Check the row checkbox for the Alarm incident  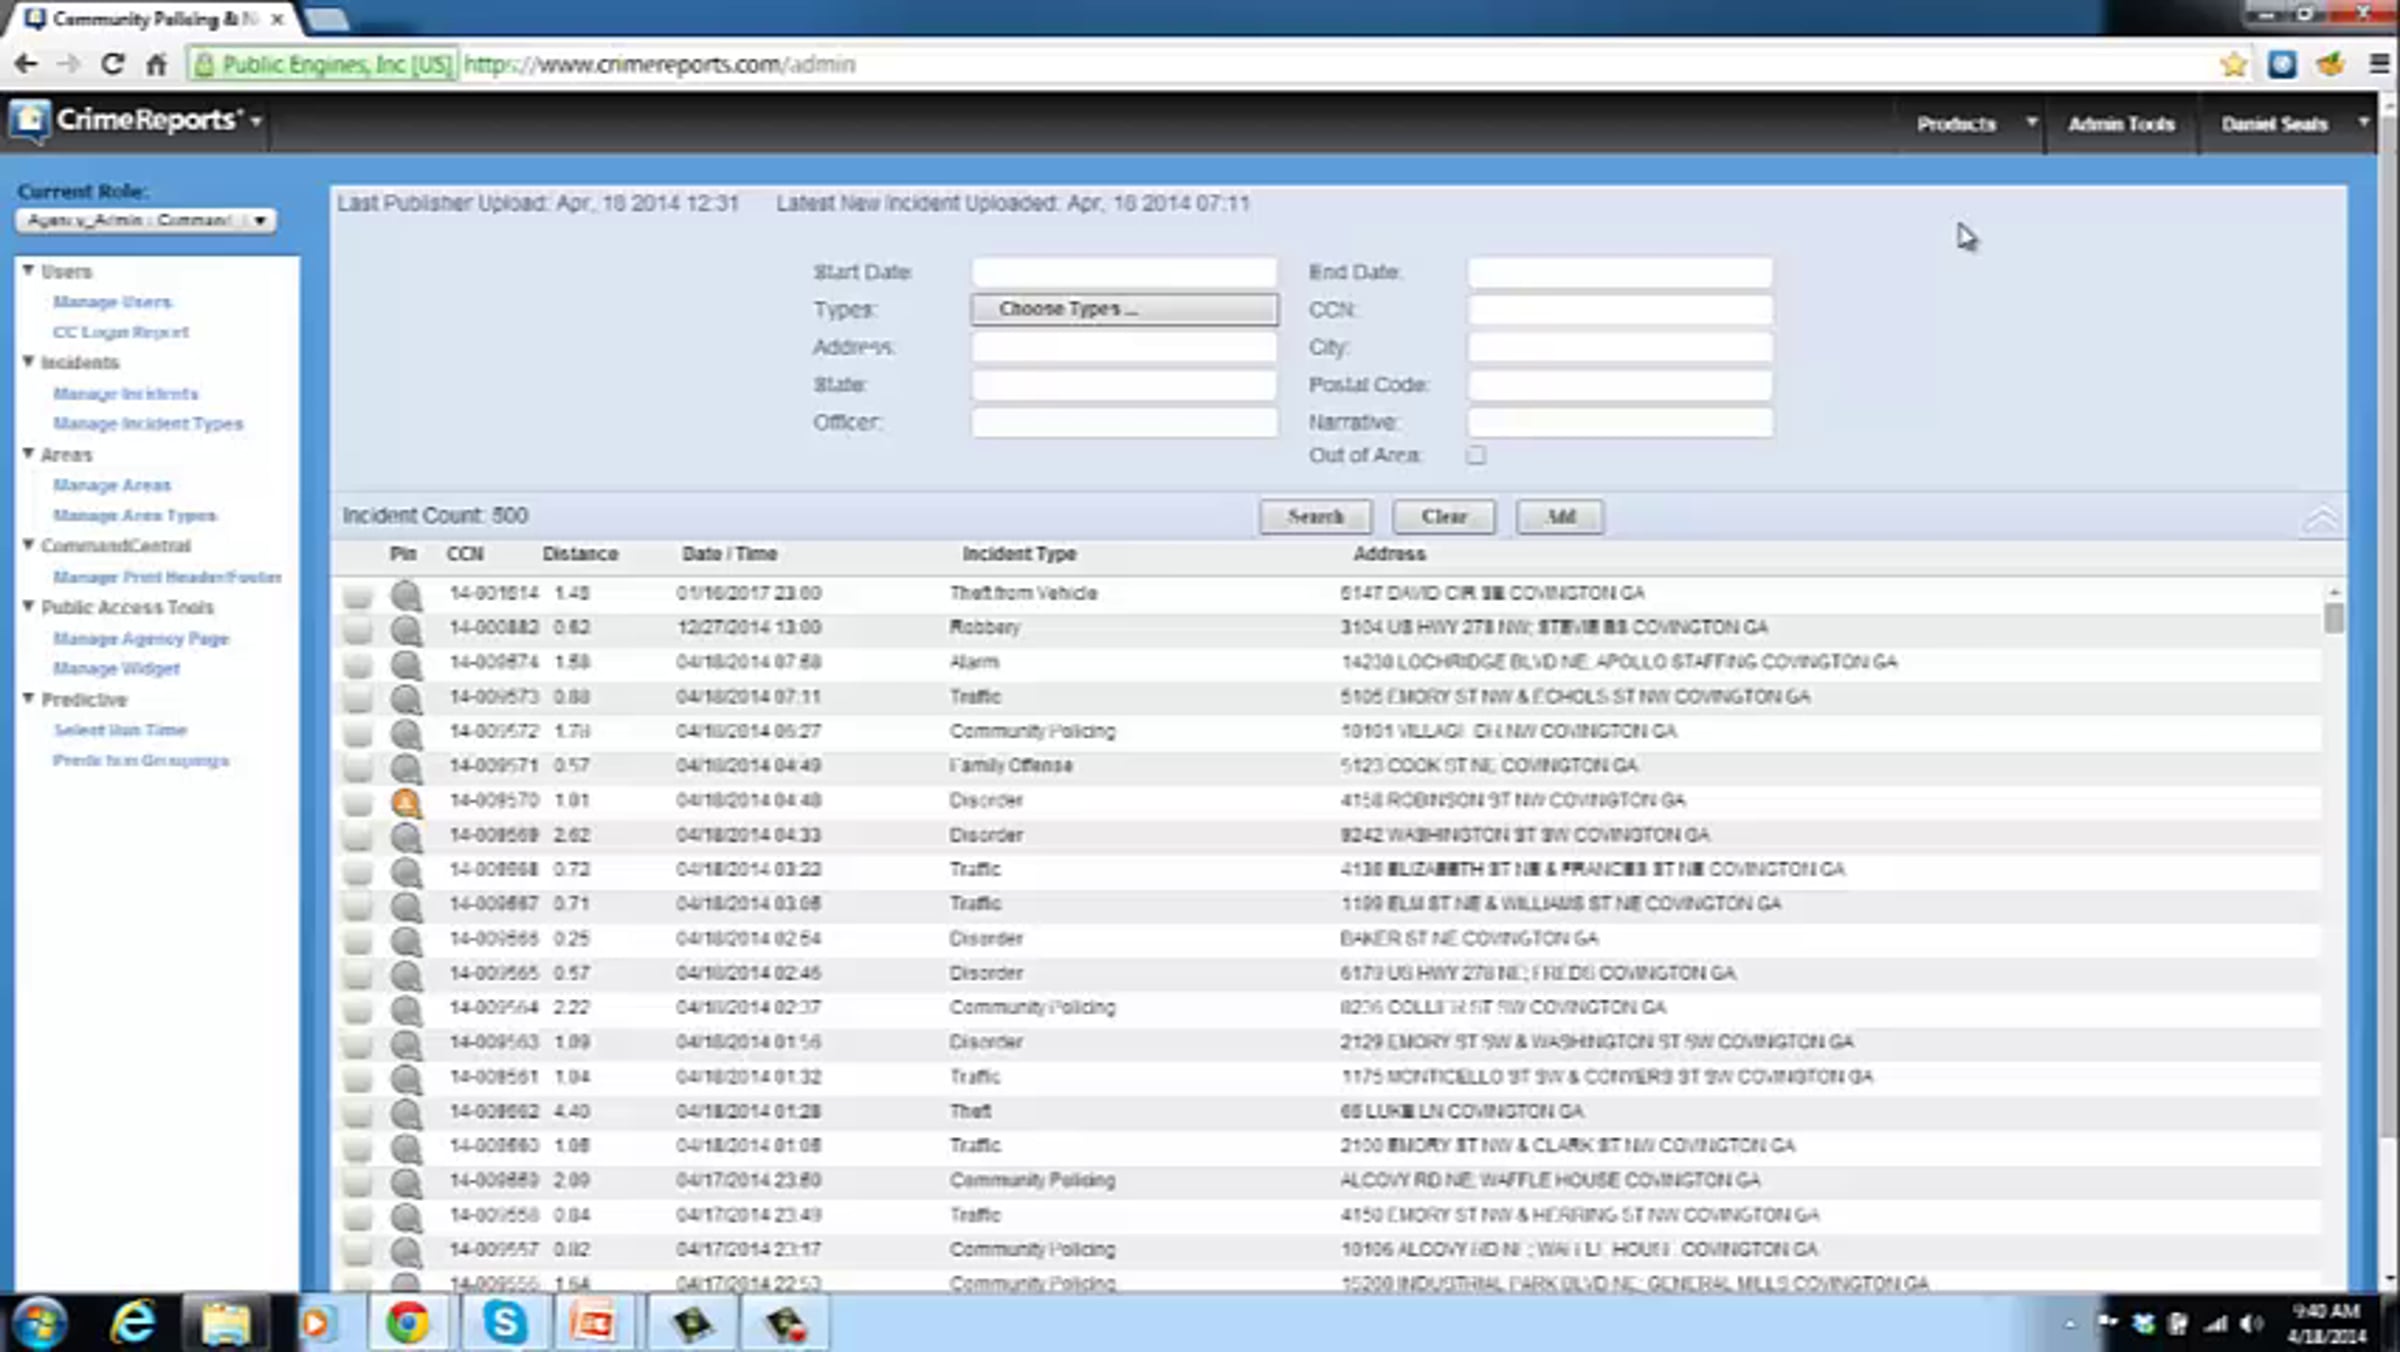coord(357,664)
